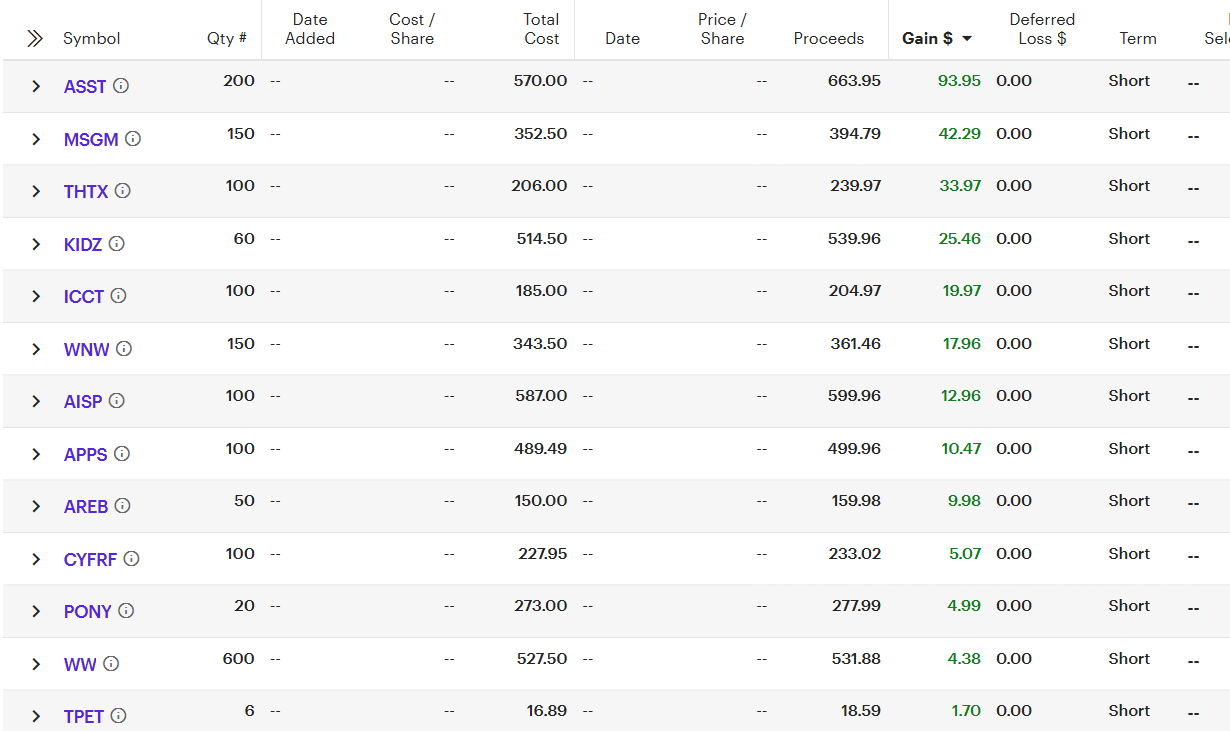Viewport: 1230px width, 731px height.
Task: Sort table by Total Cost header
Action: pos(541,29)
